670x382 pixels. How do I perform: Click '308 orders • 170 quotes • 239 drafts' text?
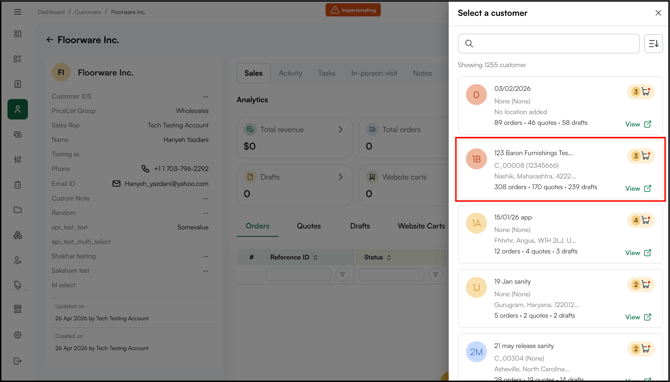[546, 187]
